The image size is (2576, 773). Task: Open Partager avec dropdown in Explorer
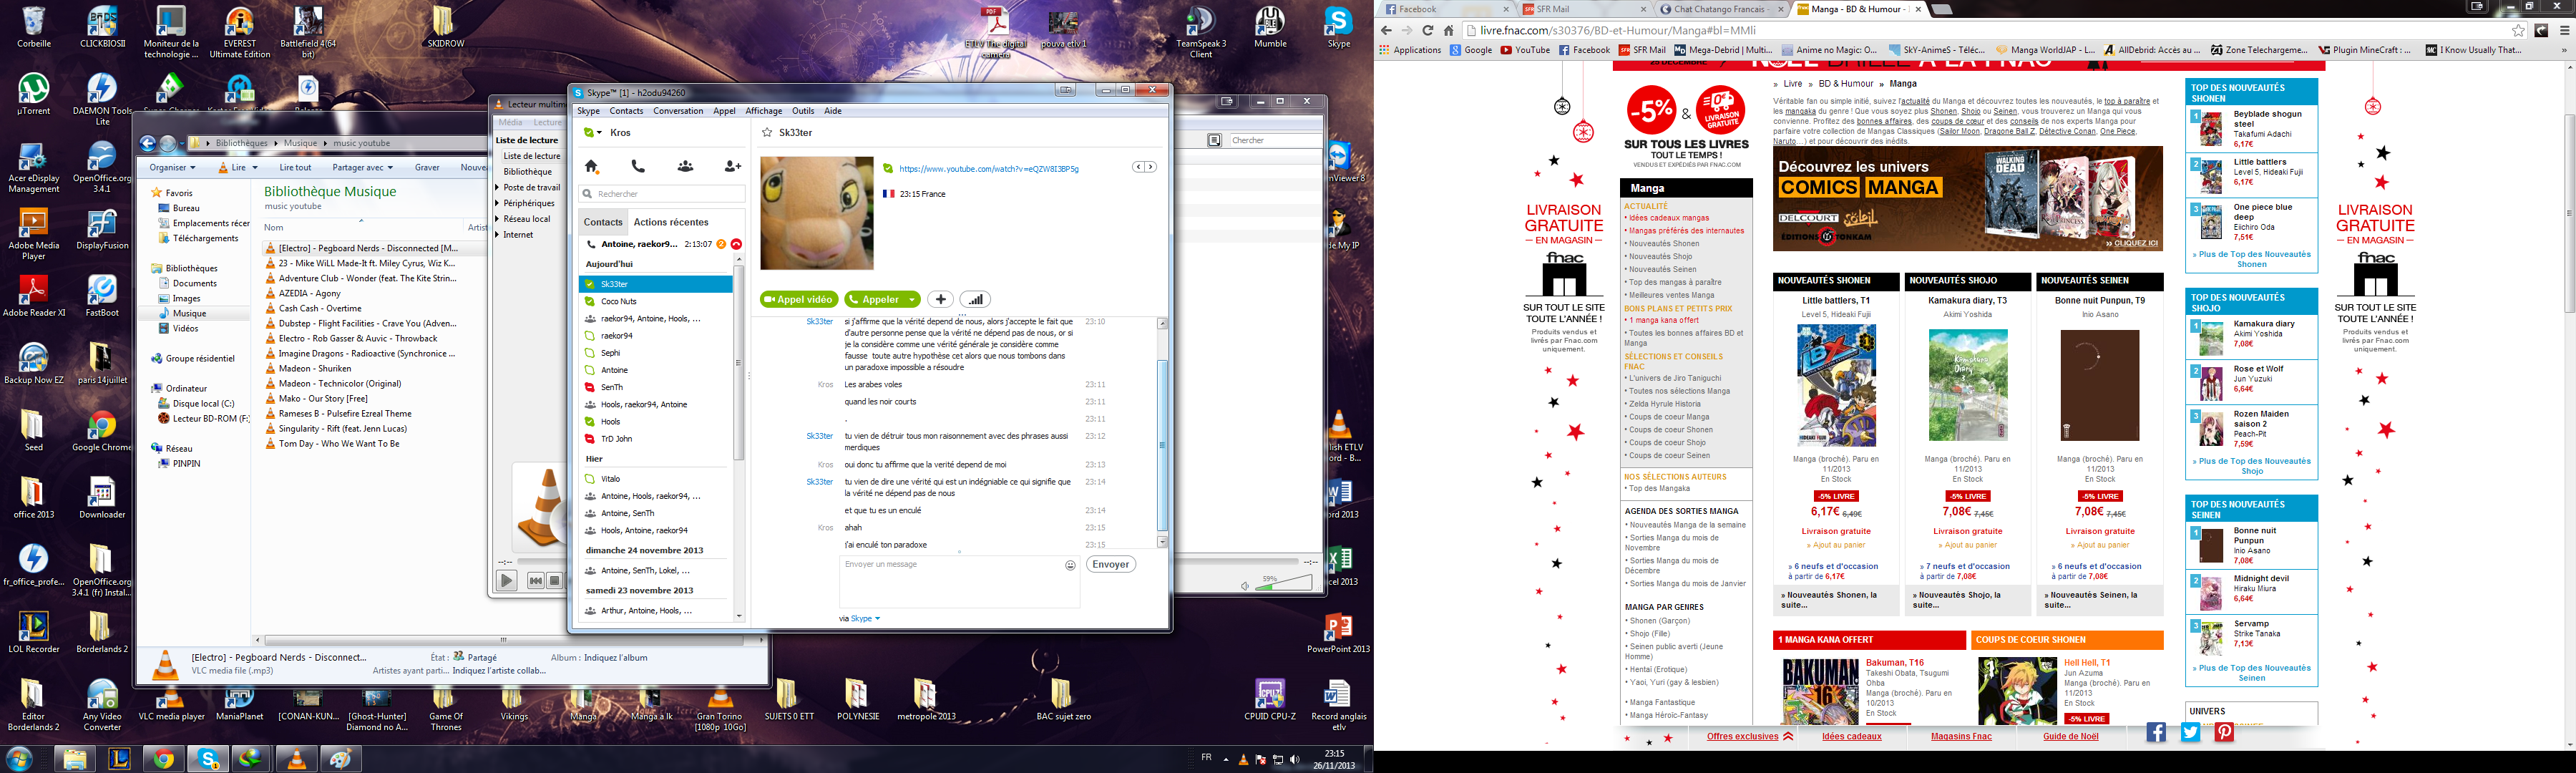point(362,167)
